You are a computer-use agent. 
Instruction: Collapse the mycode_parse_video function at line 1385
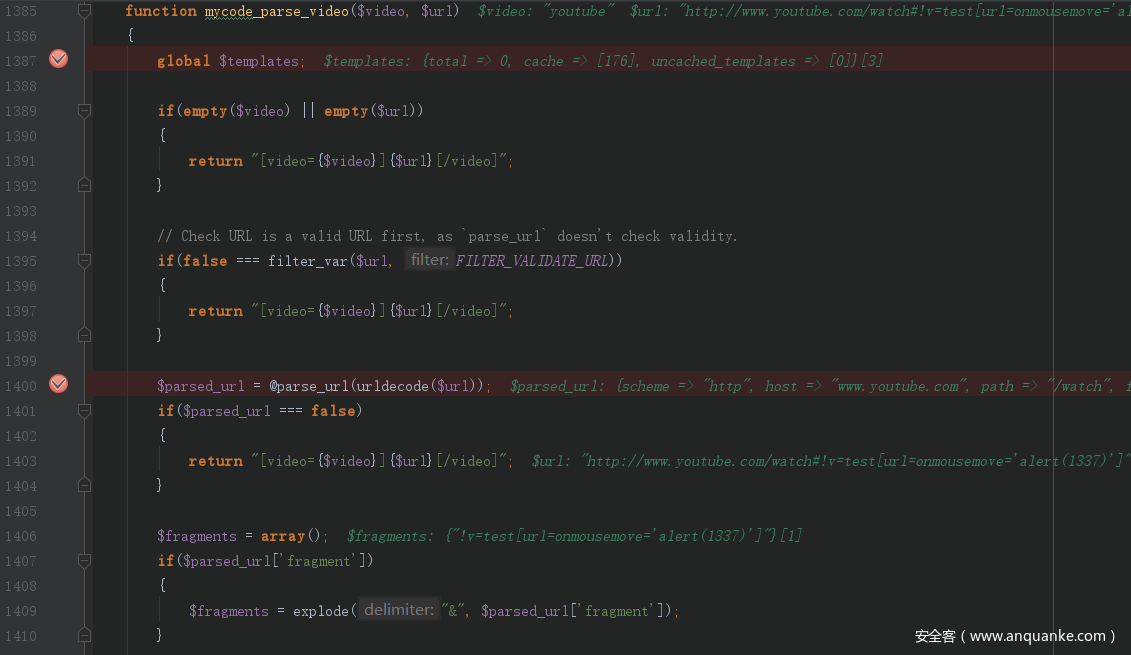pos(84,11)
